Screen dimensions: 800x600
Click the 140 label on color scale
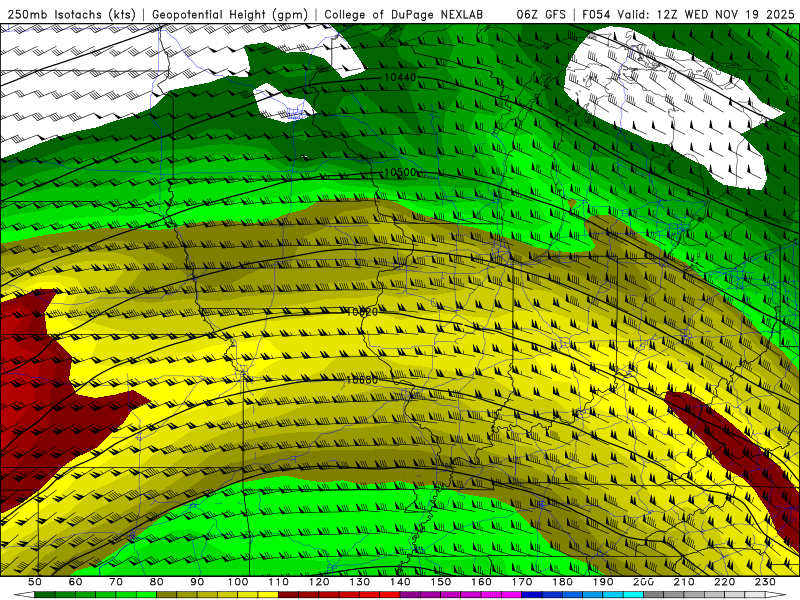click(400, 582)
